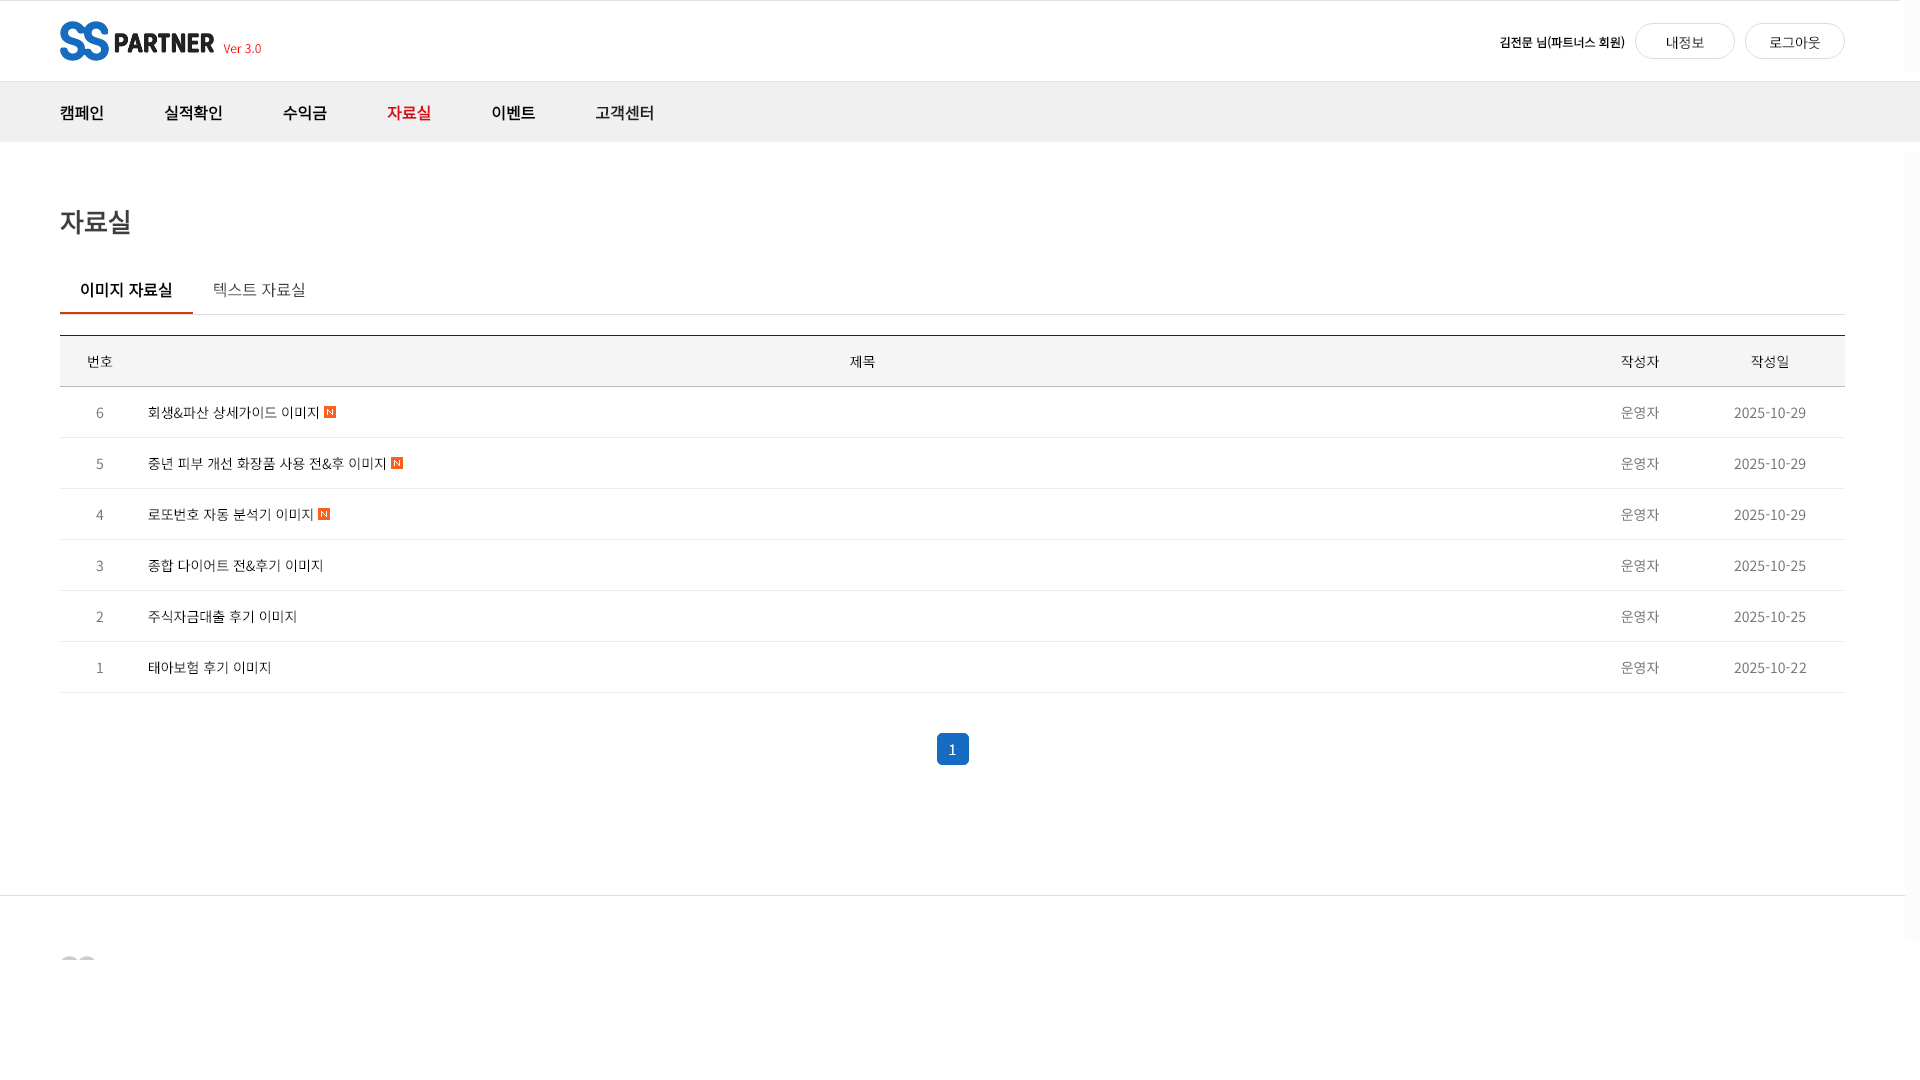Open the 주식자금대출 후기 이미지 post
Viewport: 1920px width, 1080px height.
pyautogui.click(x=222, y=616)
